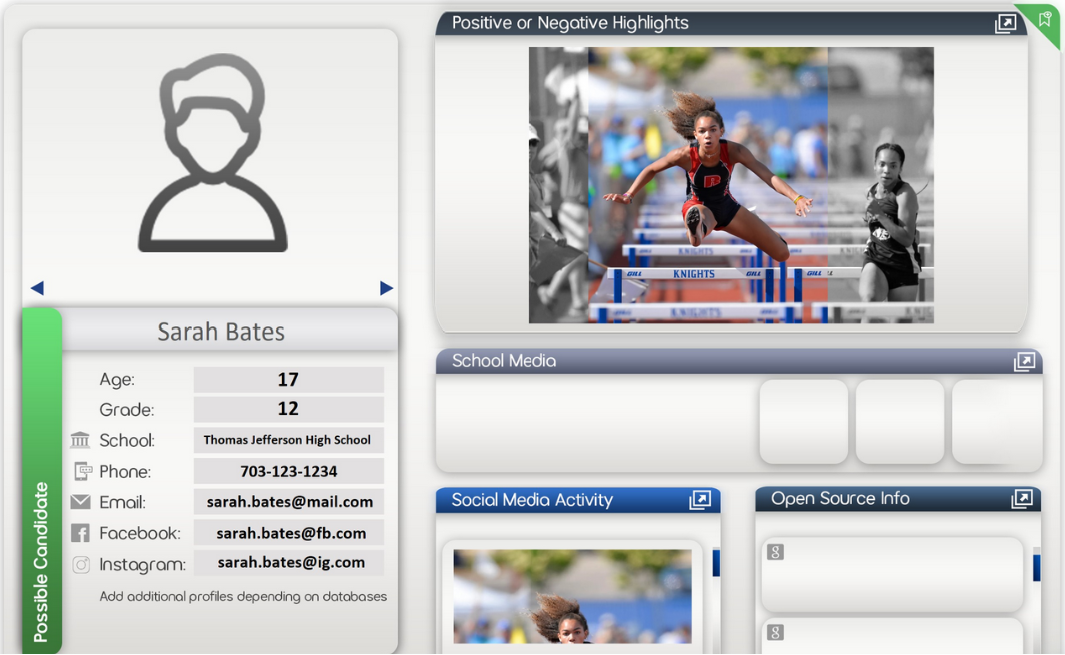Click the "Facebook:" label

(140, 533)
